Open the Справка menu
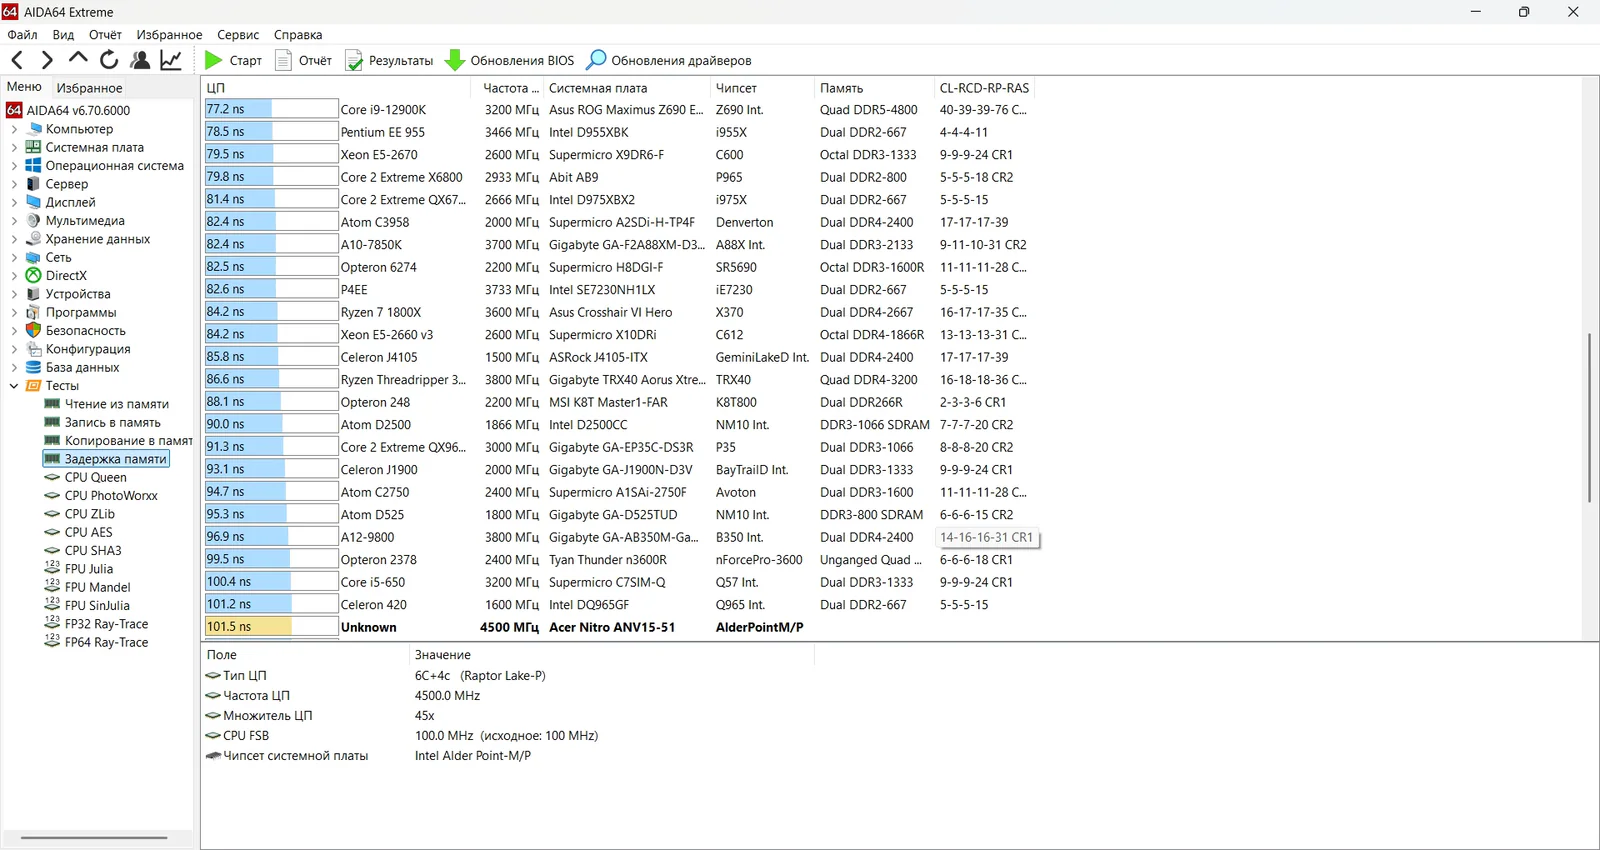The height and width of the screenshot is (850, 1600). 298,34
